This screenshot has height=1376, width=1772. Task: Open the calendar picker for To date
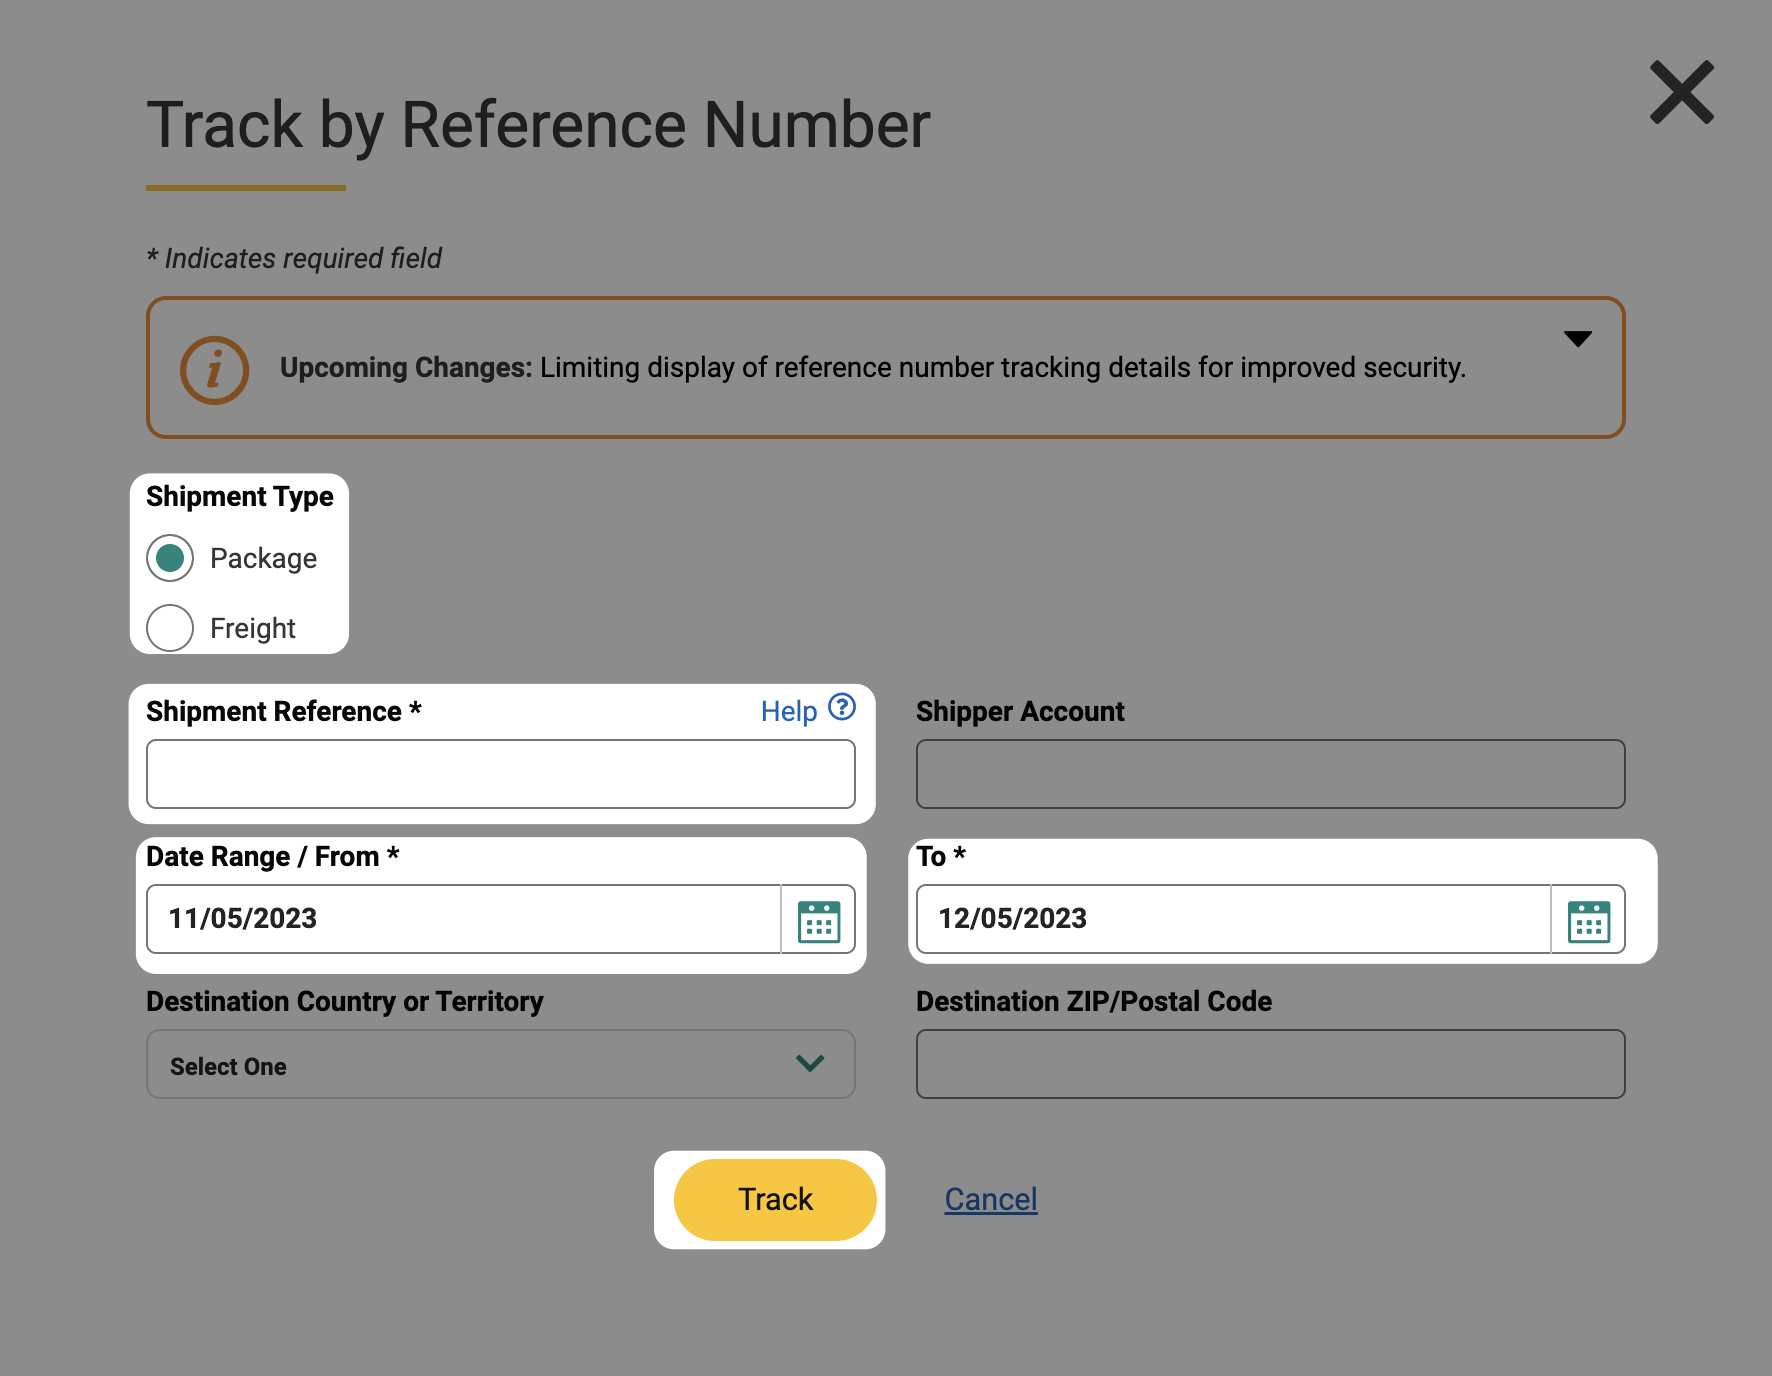tap(1588, 921)
